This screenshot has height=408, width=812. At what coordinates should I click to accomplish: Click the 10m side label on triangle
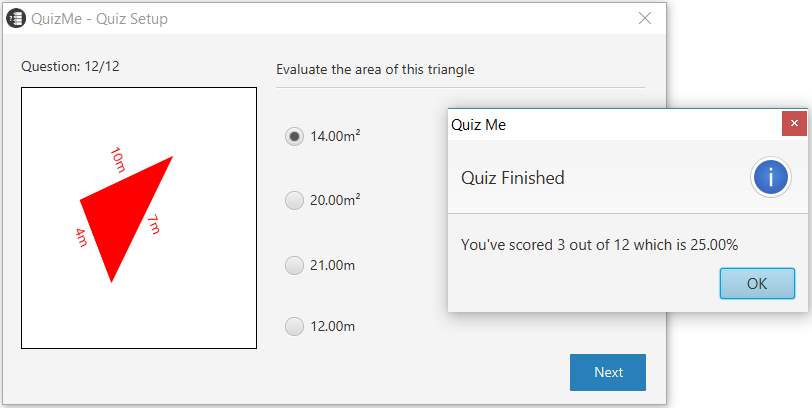tap(117, 160)
